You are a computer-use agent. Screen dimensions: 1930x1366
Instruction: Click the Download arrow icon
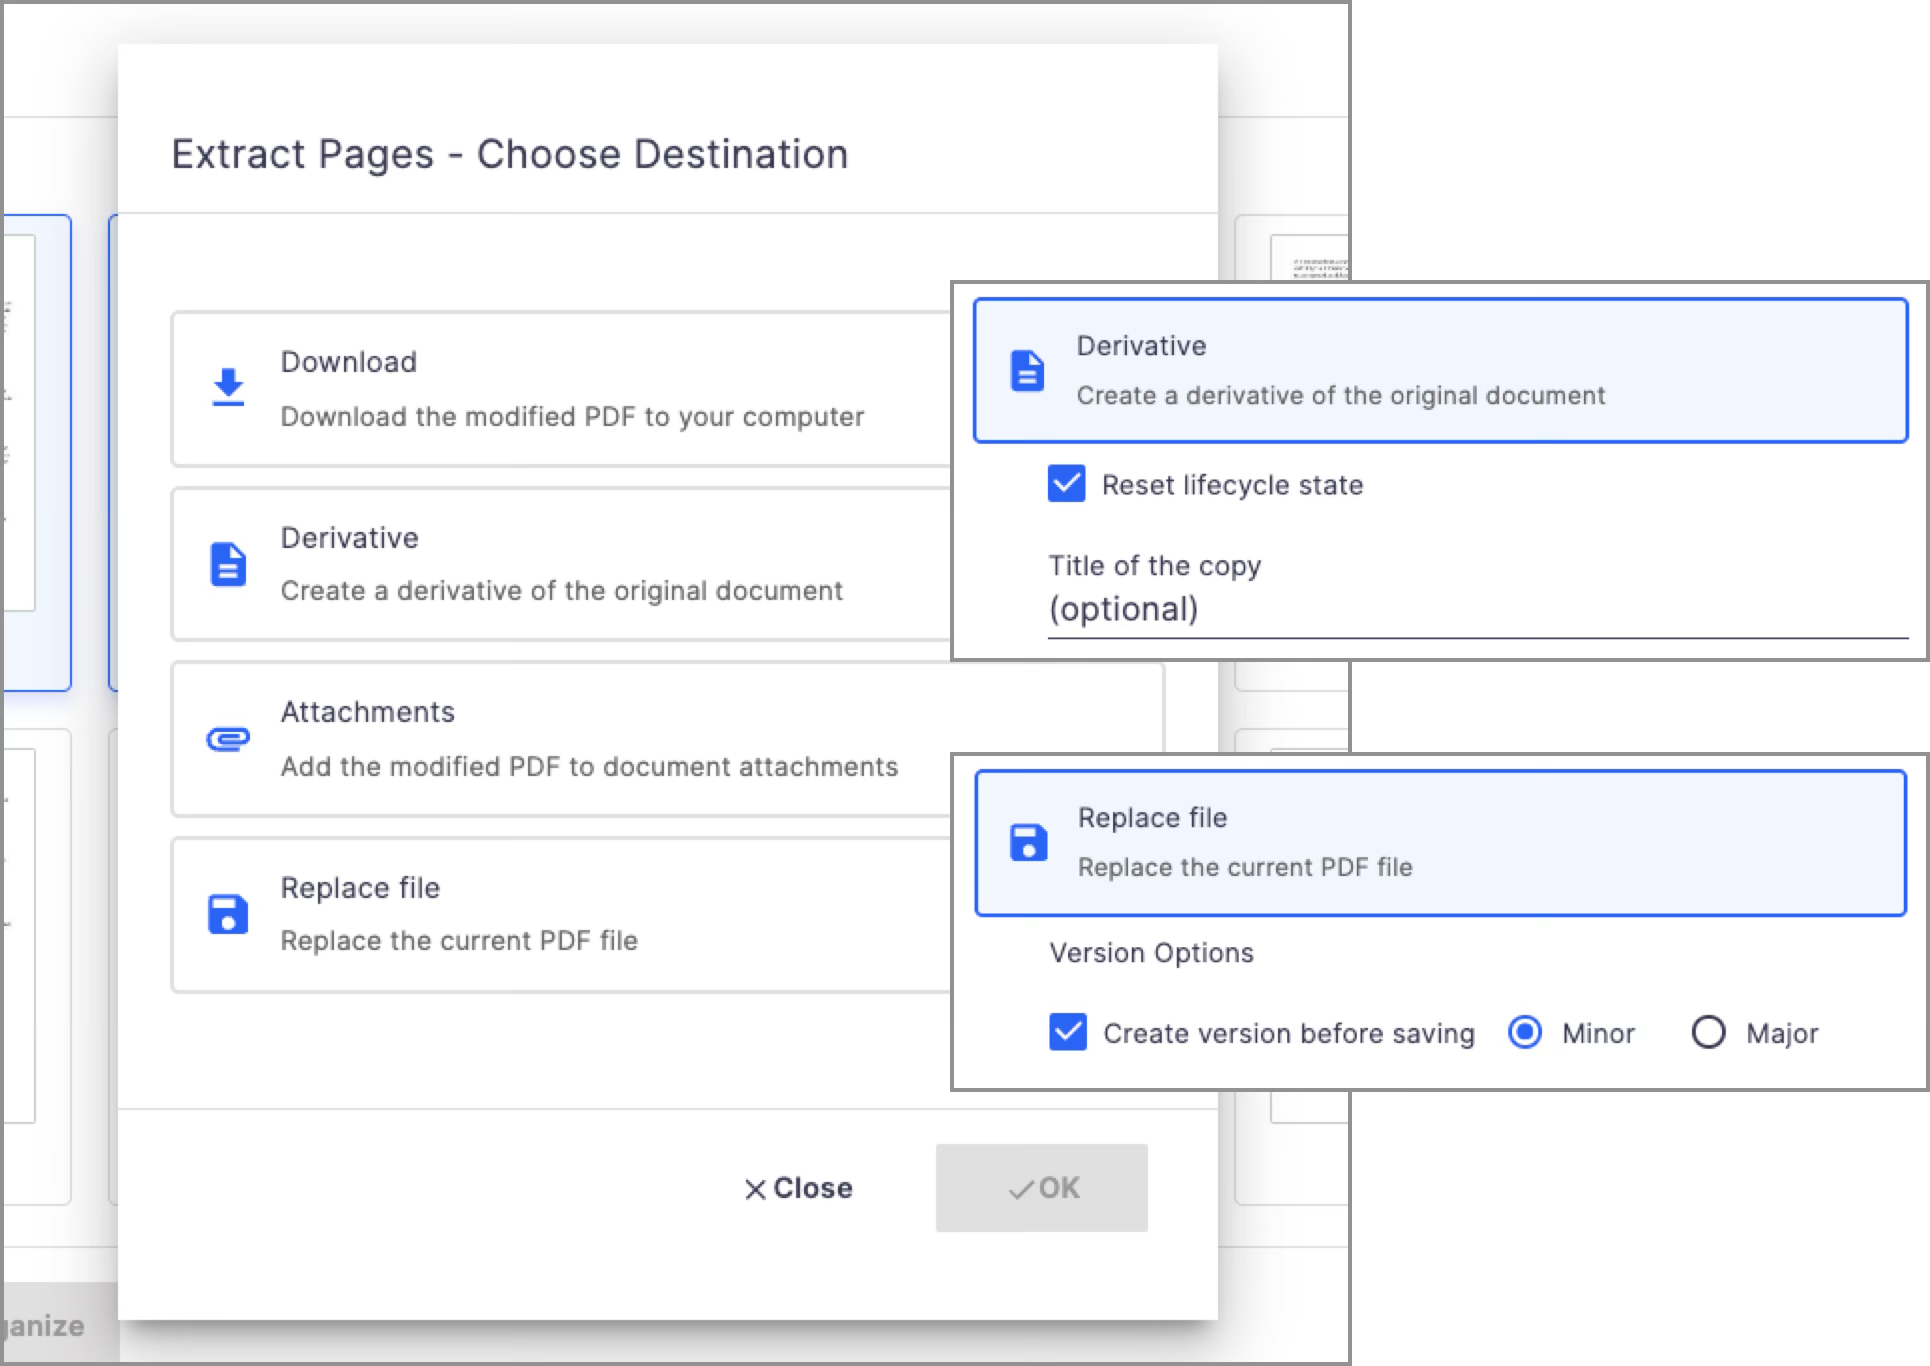228,387
